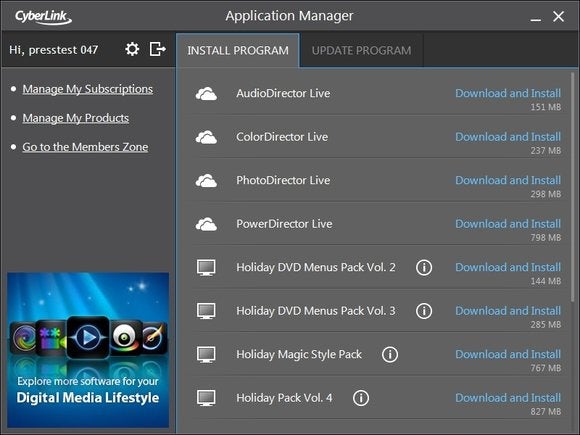The width and height of the screenshot is (580, 435).
Task: Download and Install Holiday DVD Menus Pack Vol. 3
Action: [508, 311]
